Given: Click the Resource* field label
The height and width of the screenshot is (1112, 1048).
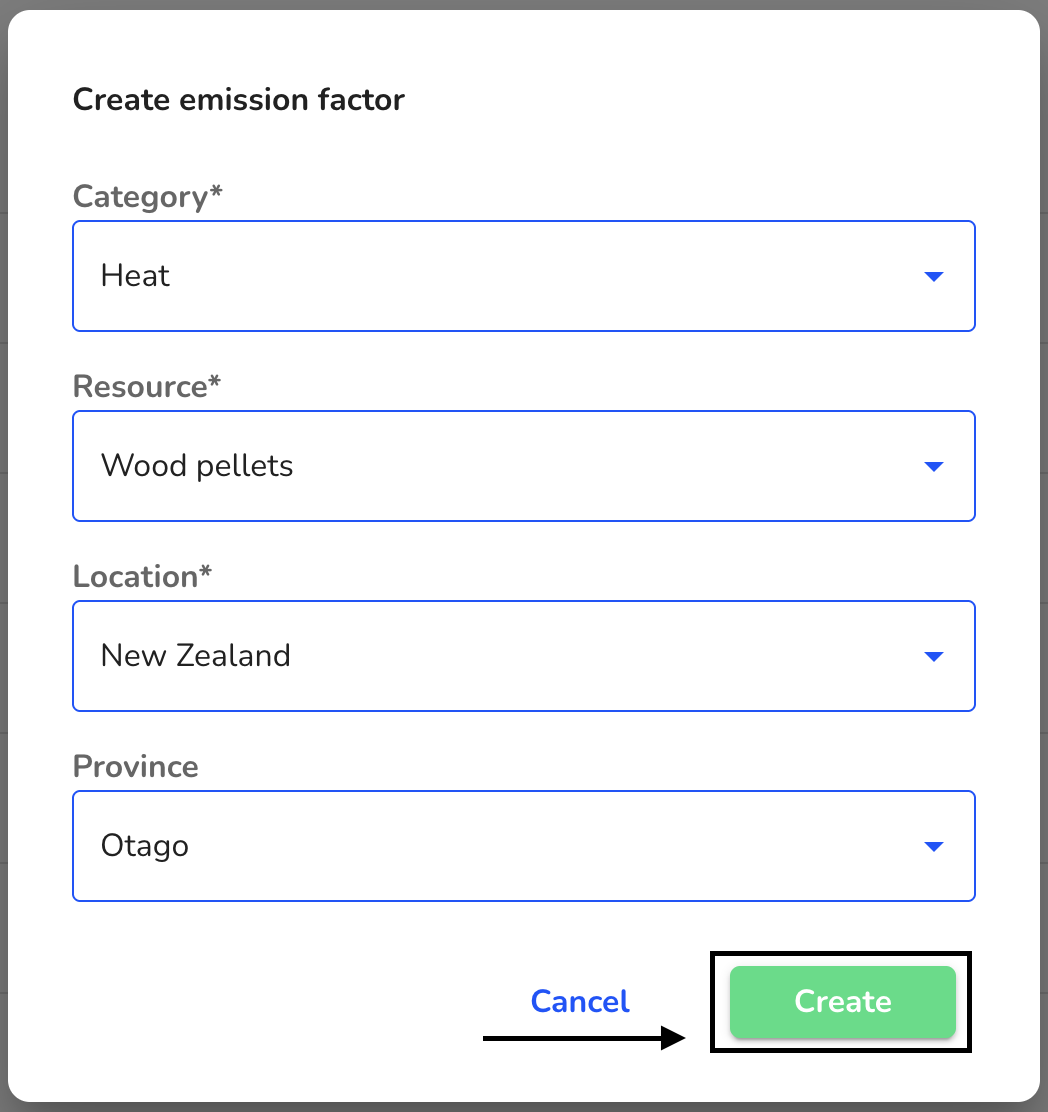Looking at the screenshot, I should point(147,387).
